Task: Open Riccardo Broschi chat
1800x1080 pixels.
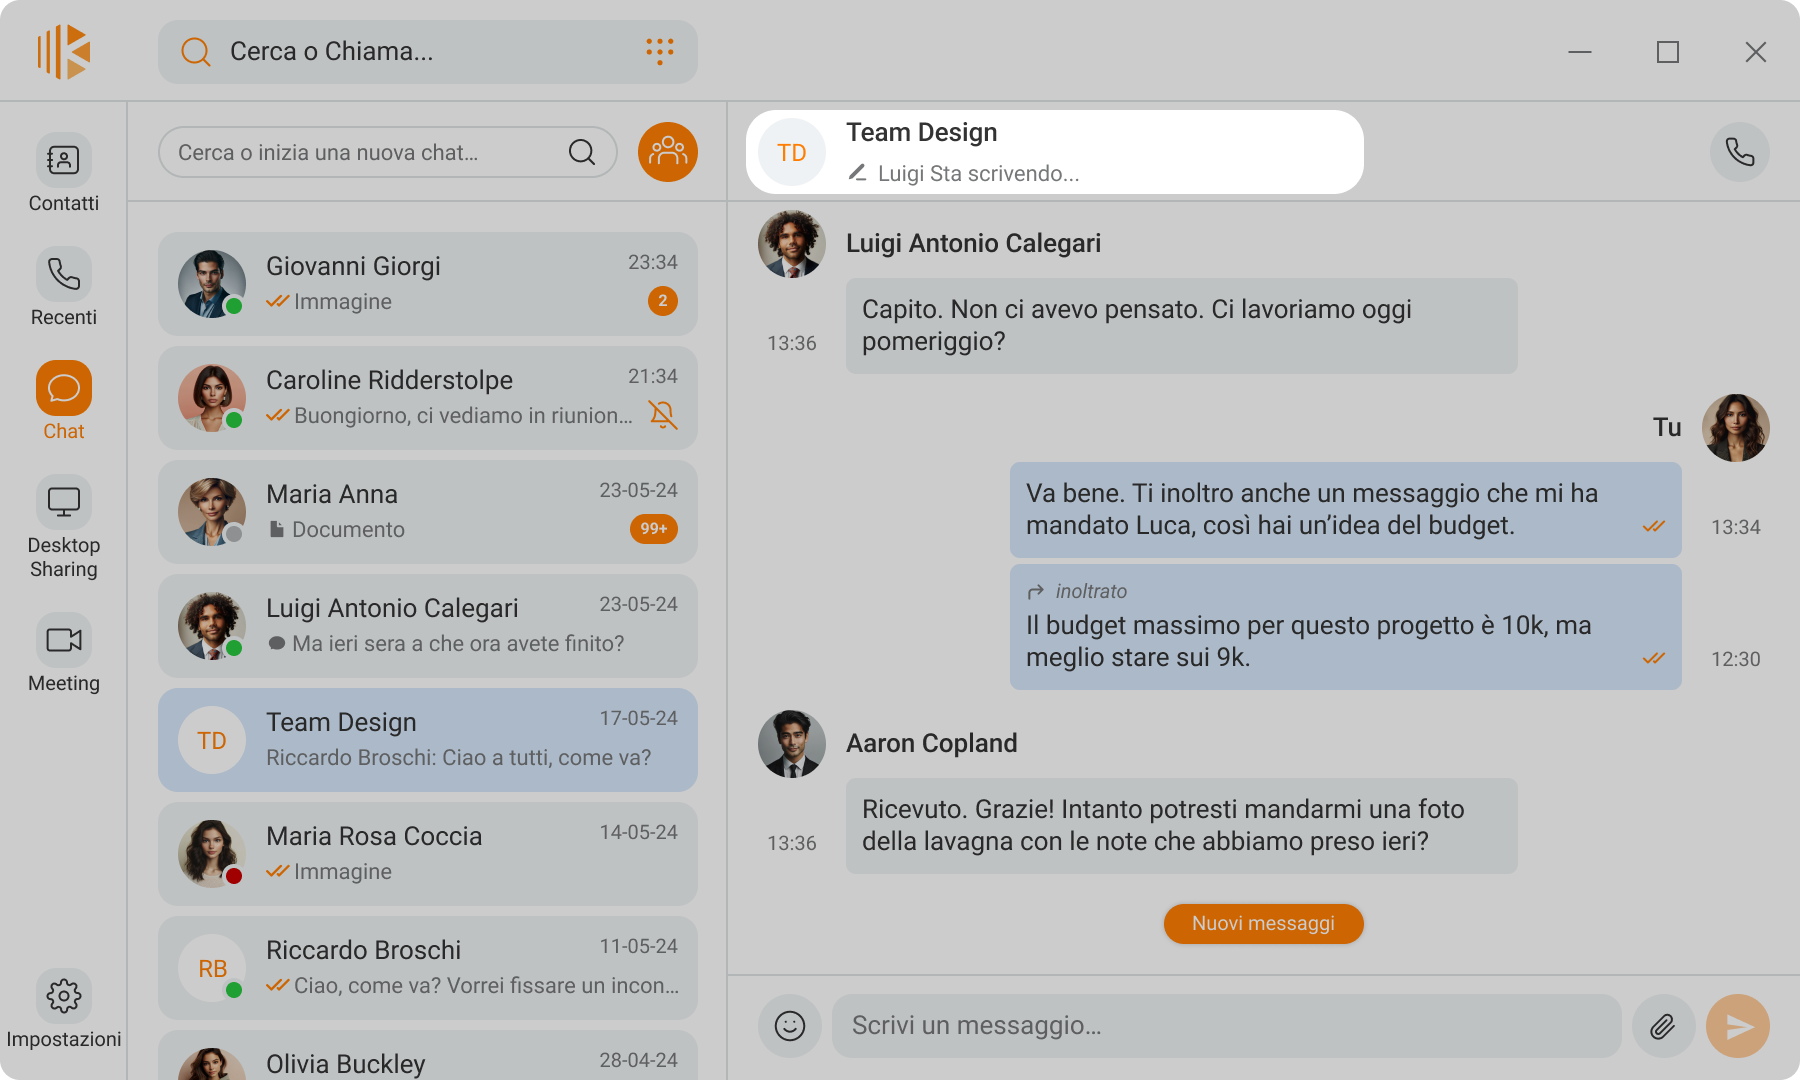Action: [428, 968]
